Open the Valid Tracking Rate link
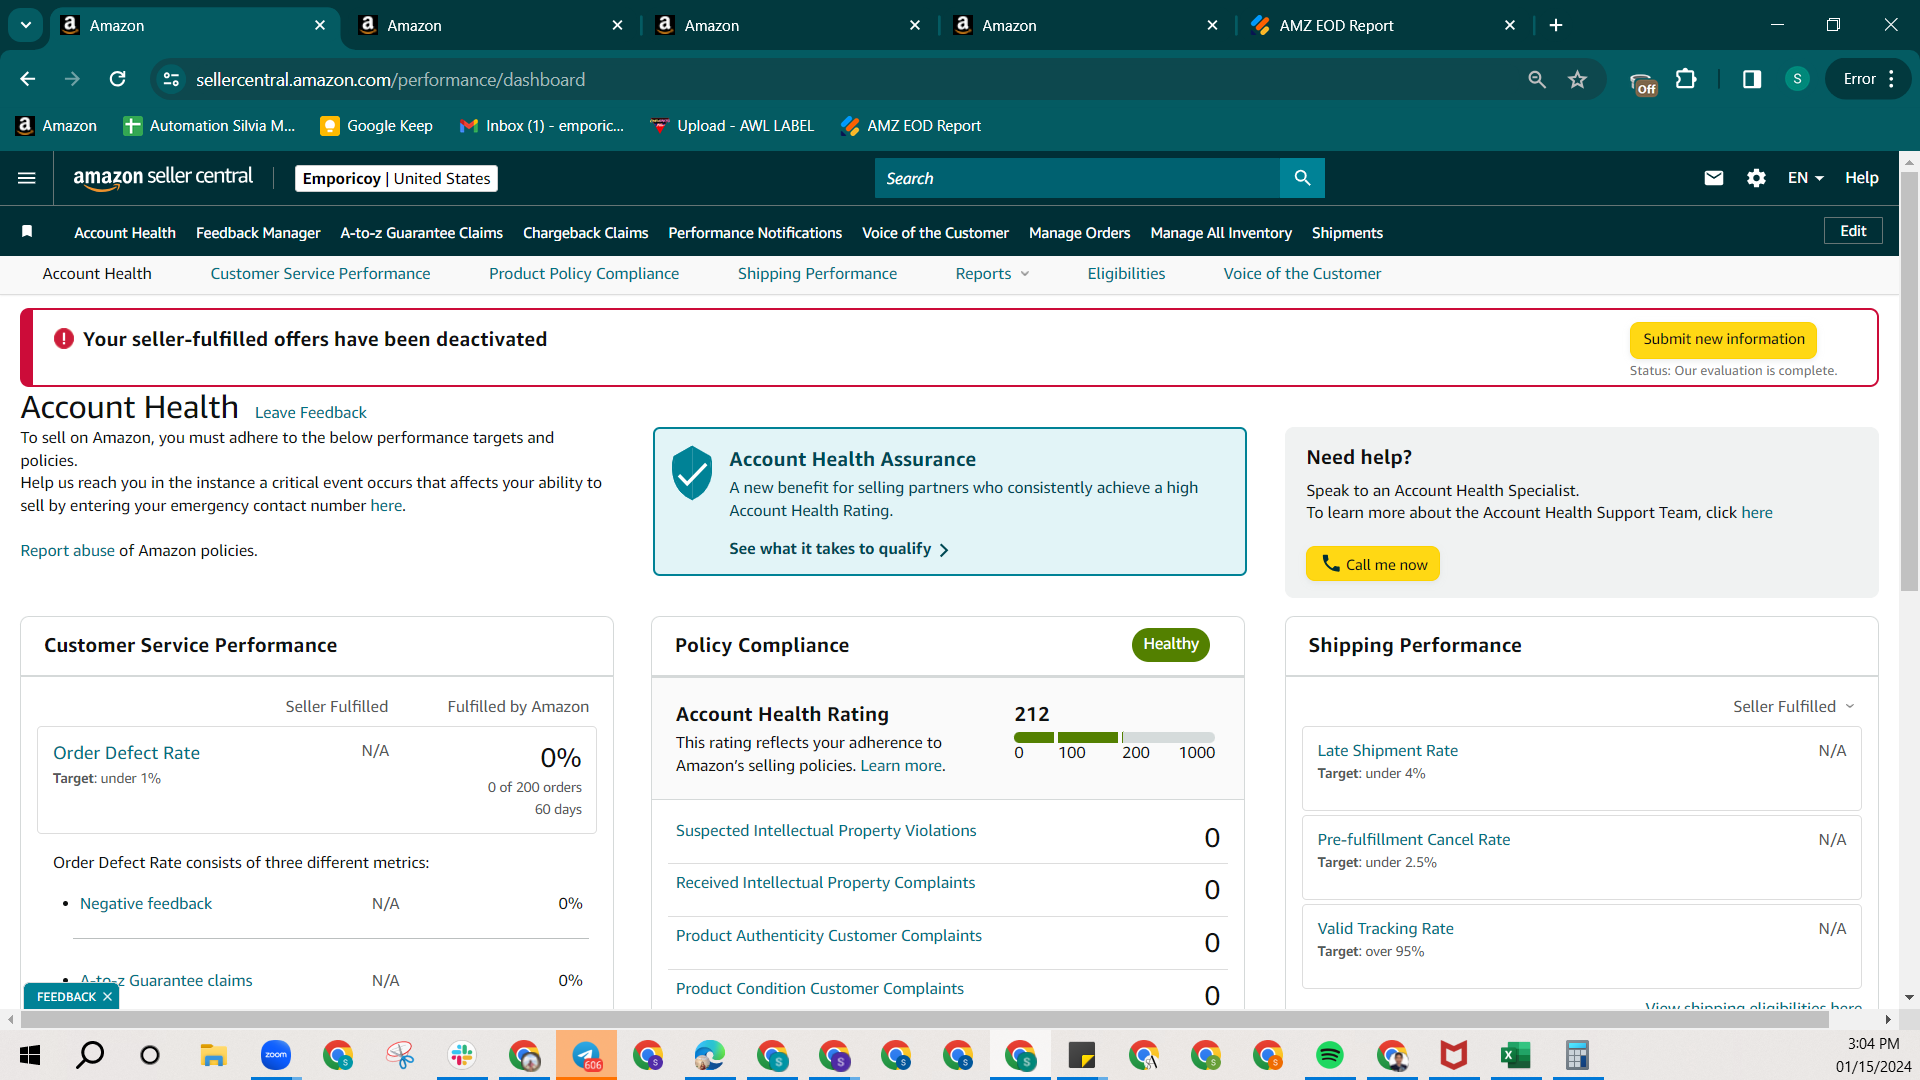Image resolution: width=1920 pixels, height=1080 pixels. pyautogui.click(x=1385, y=929)
